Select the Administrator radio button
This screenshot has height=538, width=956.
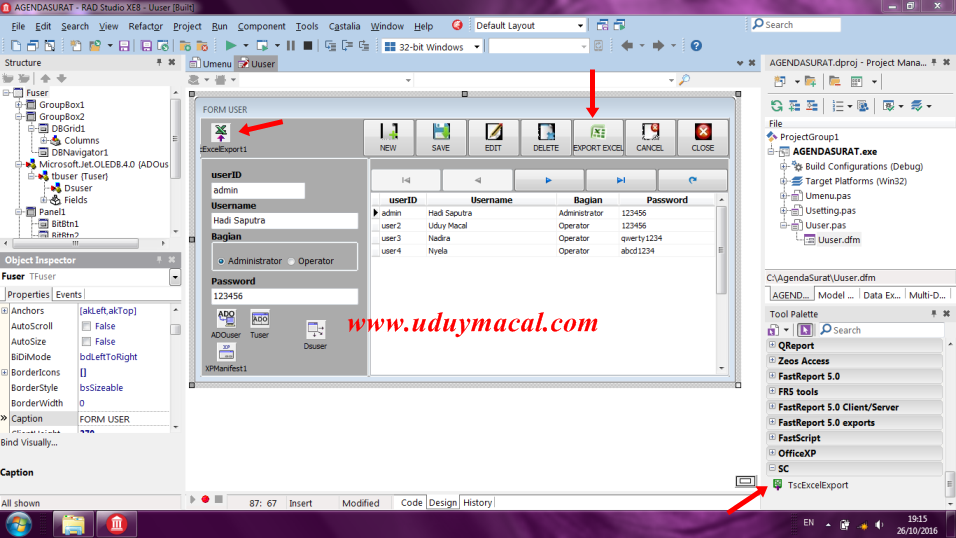[221, 261]
